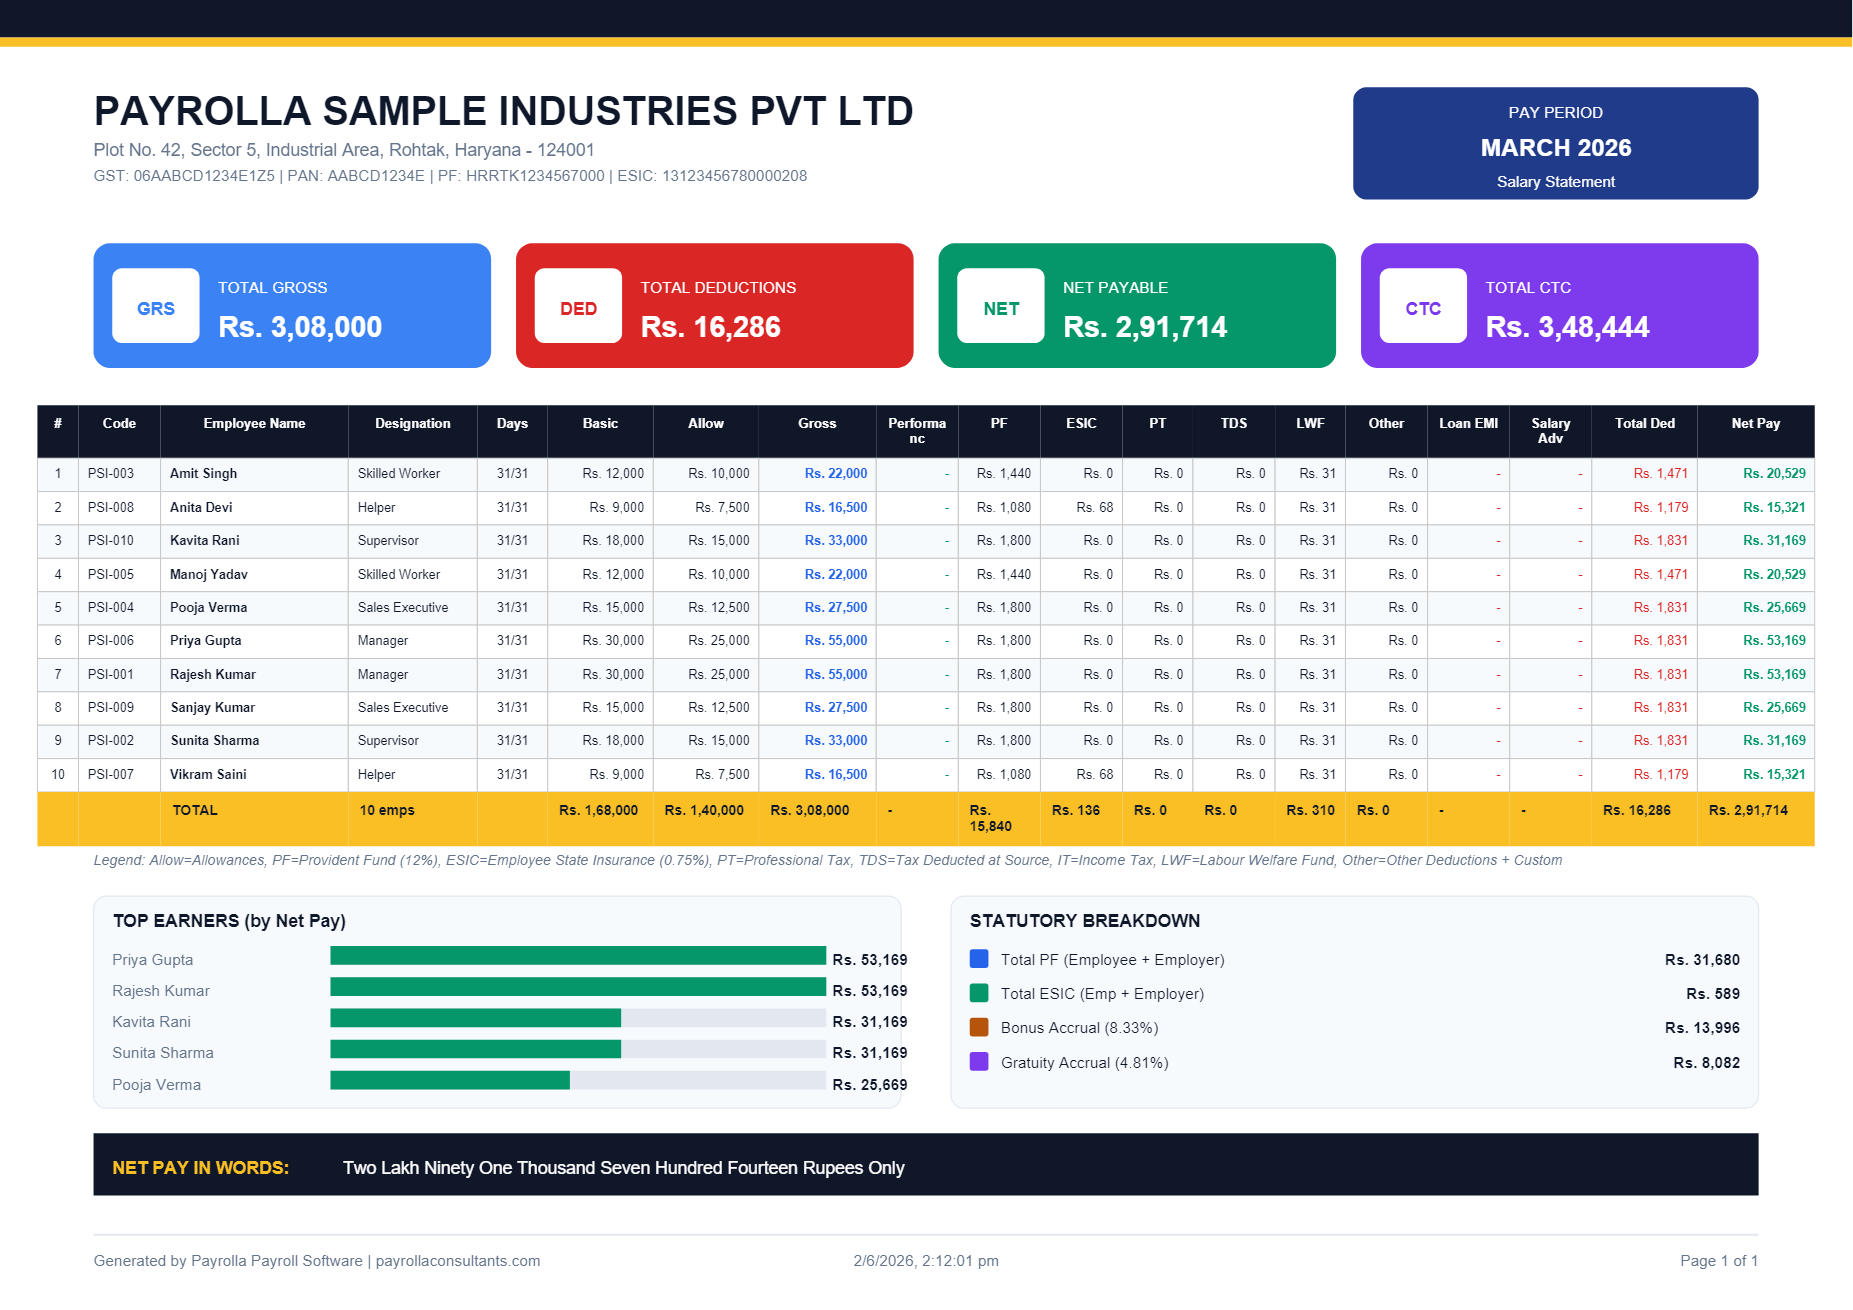Click the company name heading
The width and height of the screenshot is (1853, 1310).
pos(503,111)
